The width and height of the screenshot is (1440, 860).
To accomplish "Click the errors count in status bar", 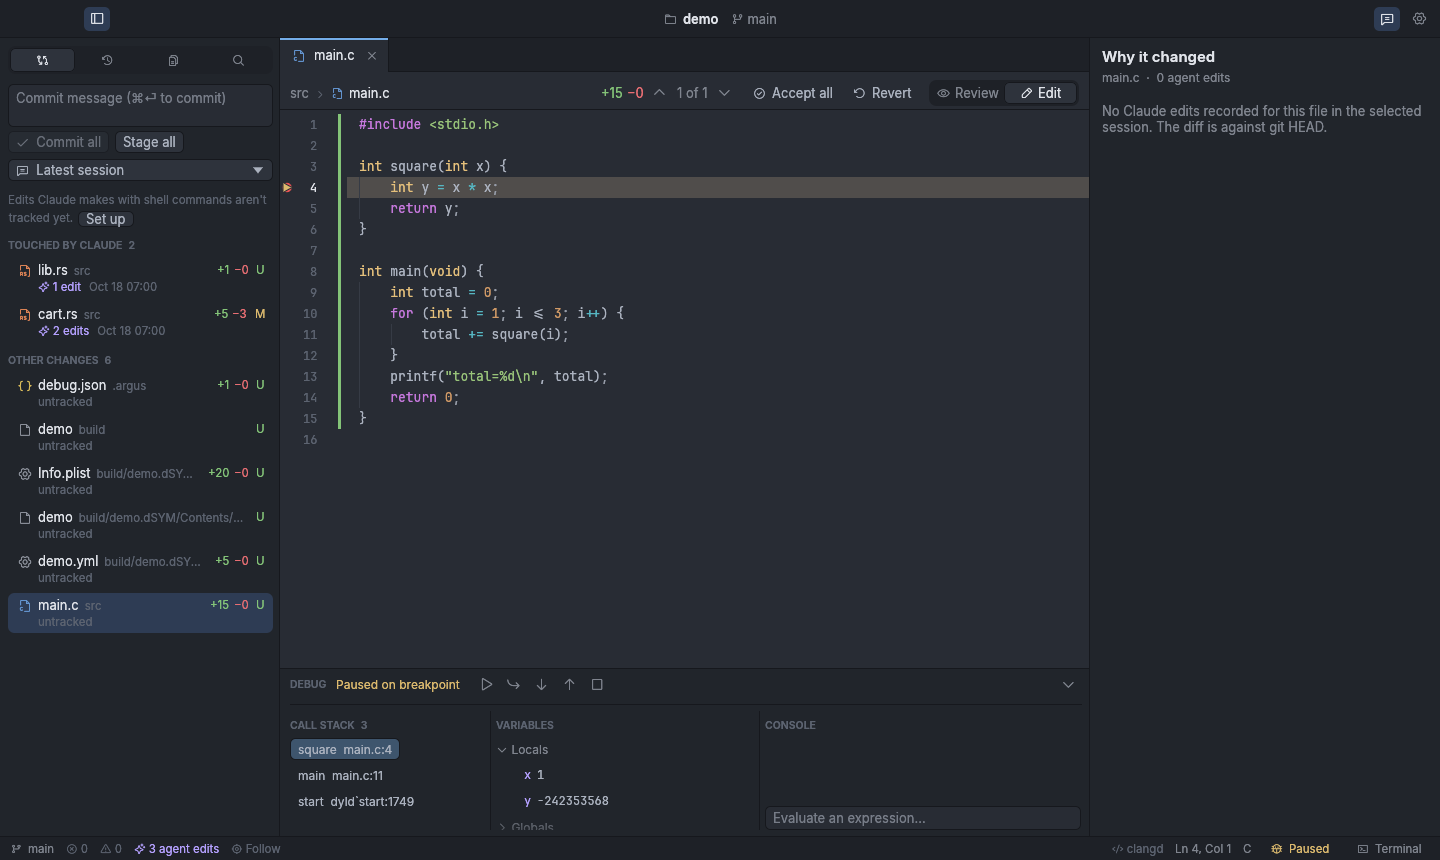I will 77,849.
